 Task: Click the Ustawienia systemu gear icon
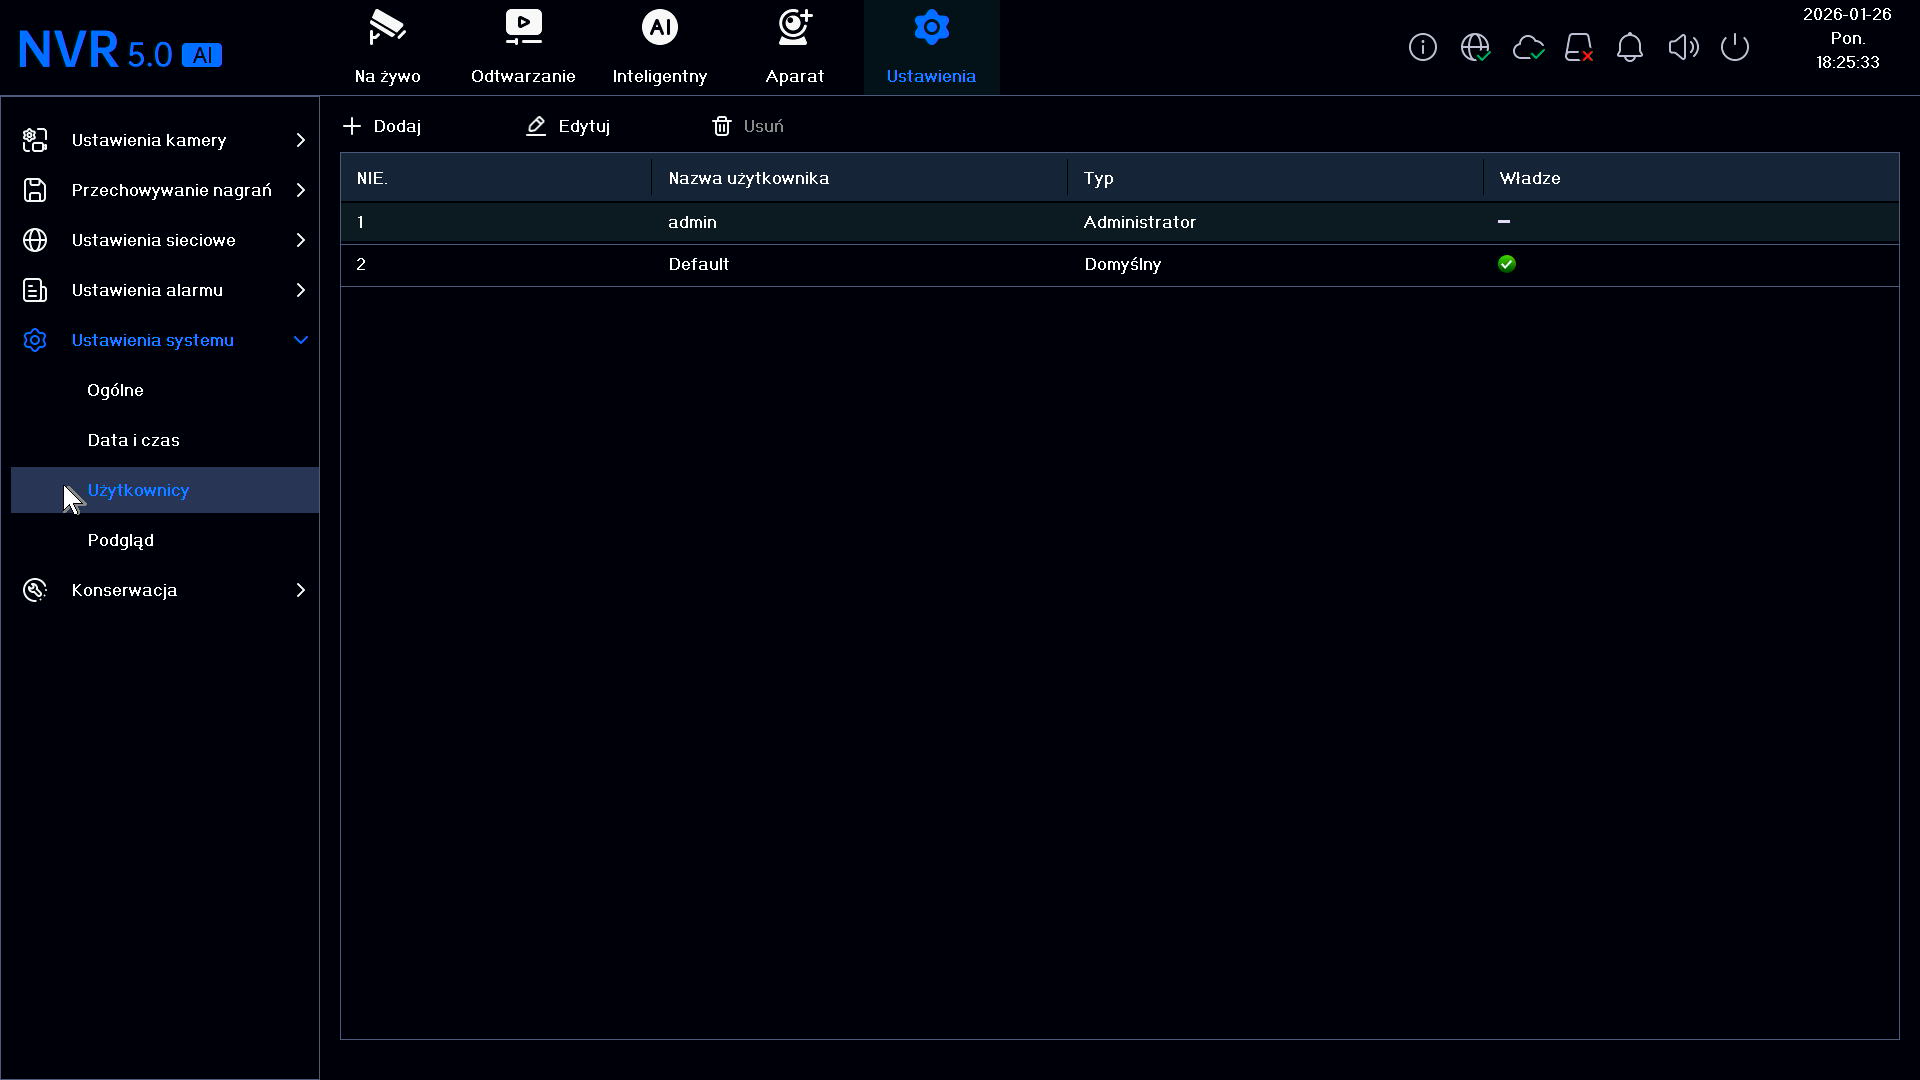point(35,340)
